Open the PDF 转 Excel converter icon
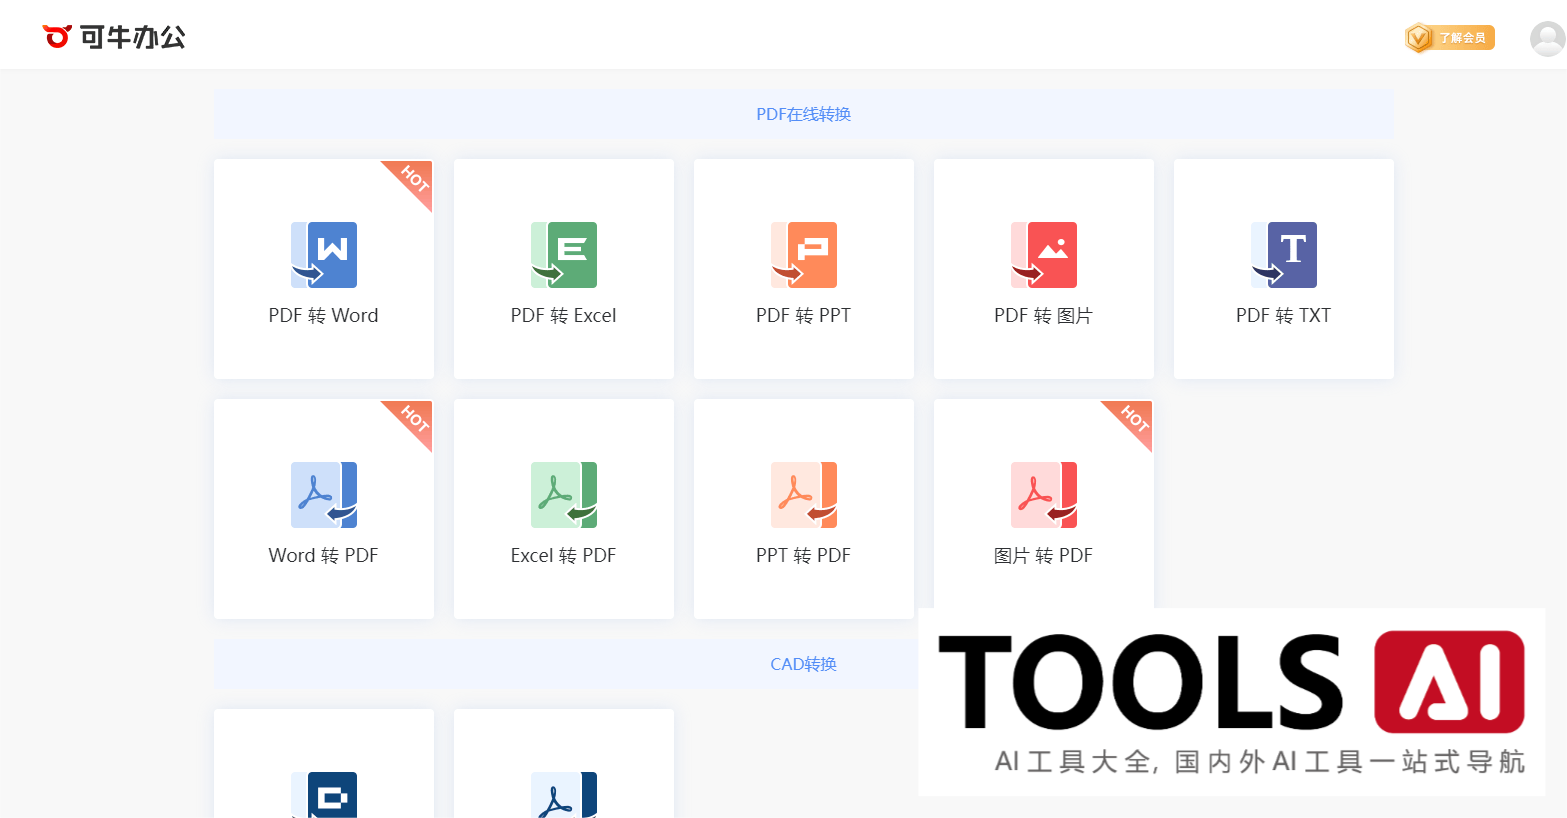The width and height of the screenshot is (1567, 818). (564, 255)
